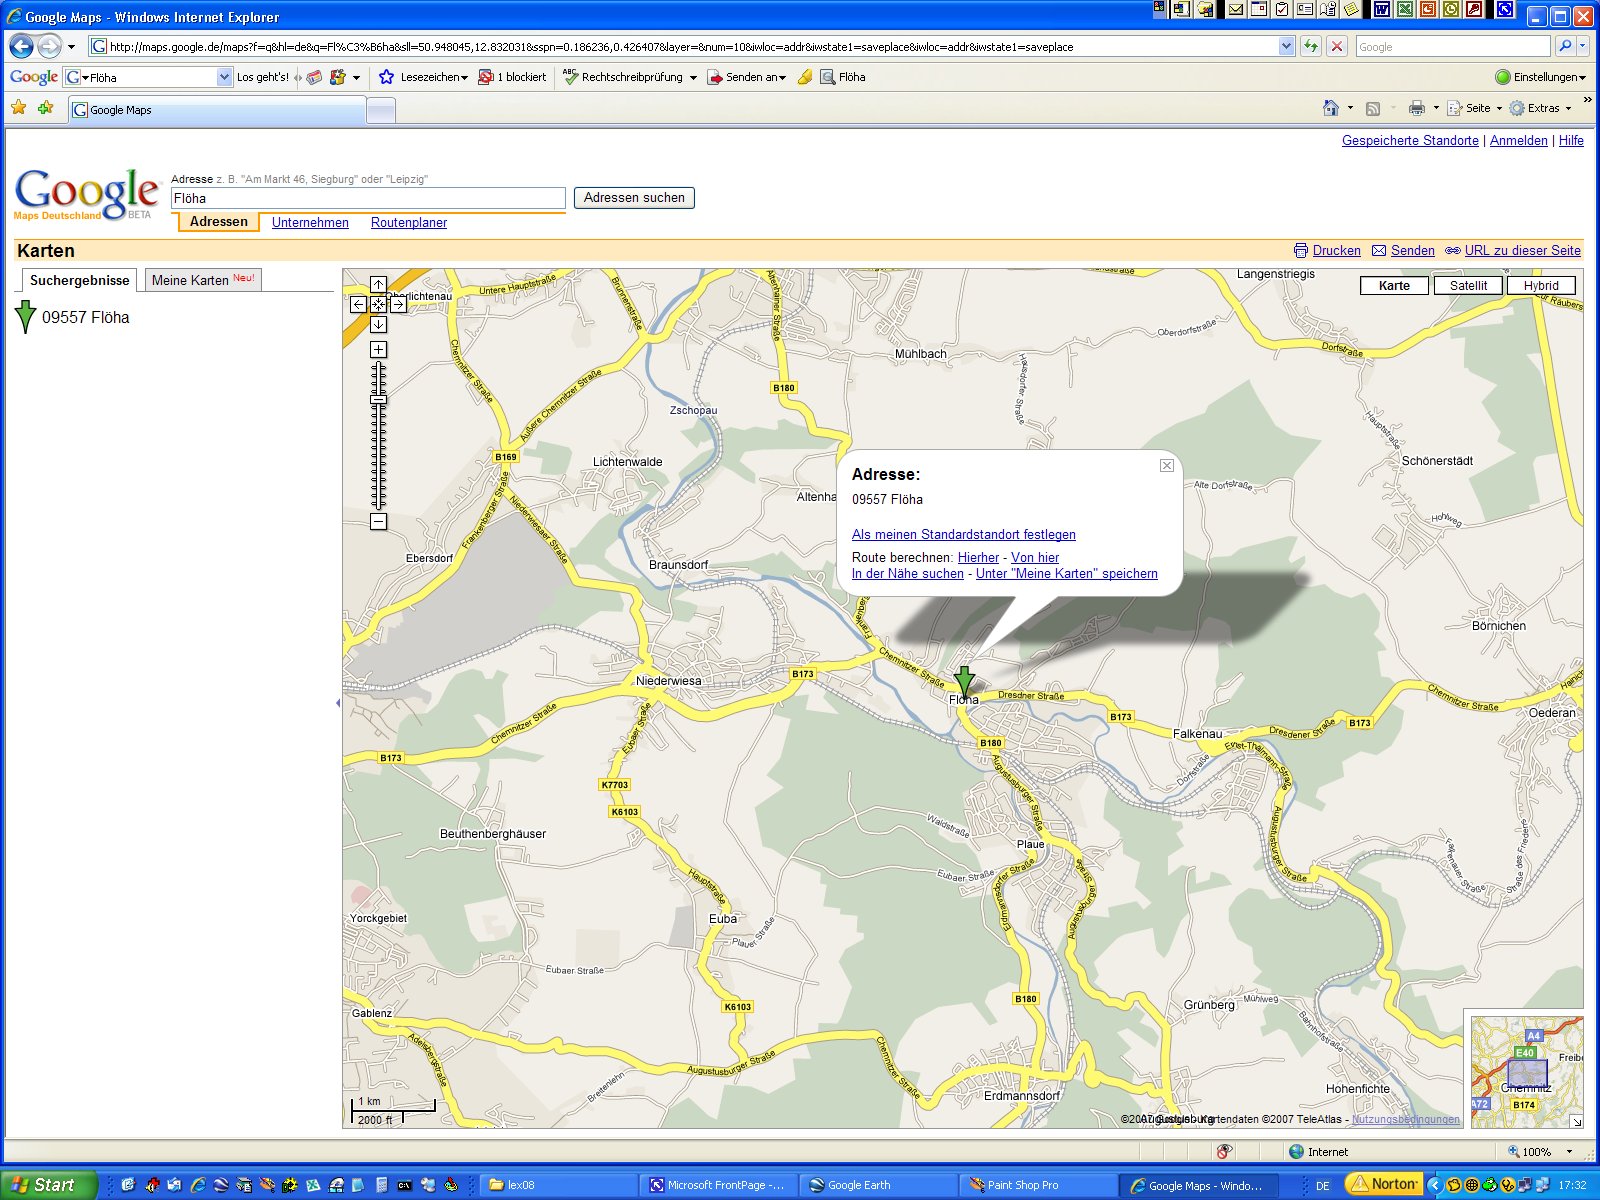
Task: Click the Senden link with envelope
Action: (1412, 251)
